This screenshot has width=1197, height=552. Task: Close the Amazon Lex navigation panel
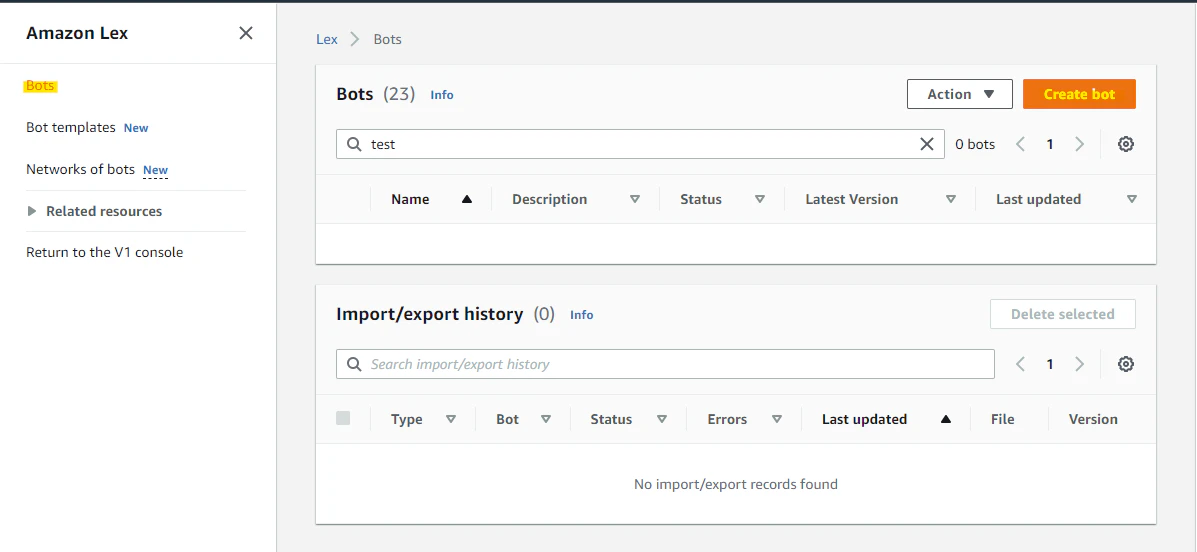246,33
